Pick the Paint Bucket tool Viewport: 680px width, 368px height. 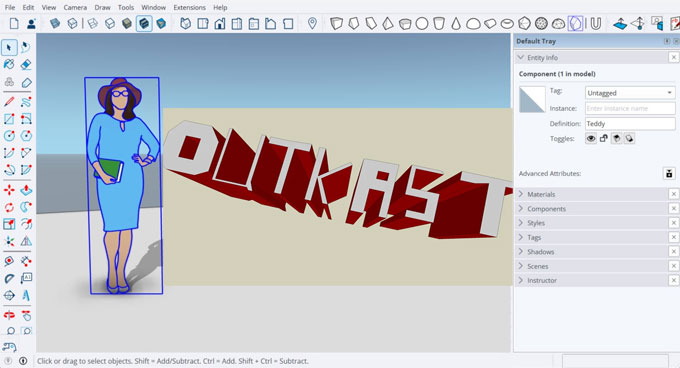pos(9,65)
